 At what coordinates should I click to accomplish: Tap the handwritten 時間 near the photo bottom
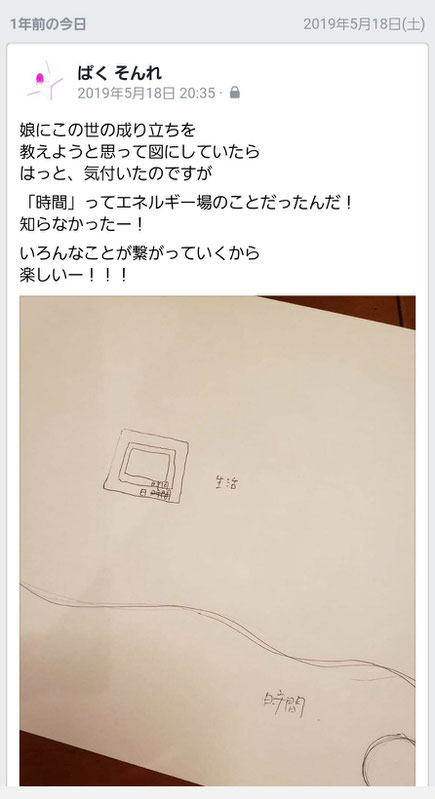(x=285, y=705)
